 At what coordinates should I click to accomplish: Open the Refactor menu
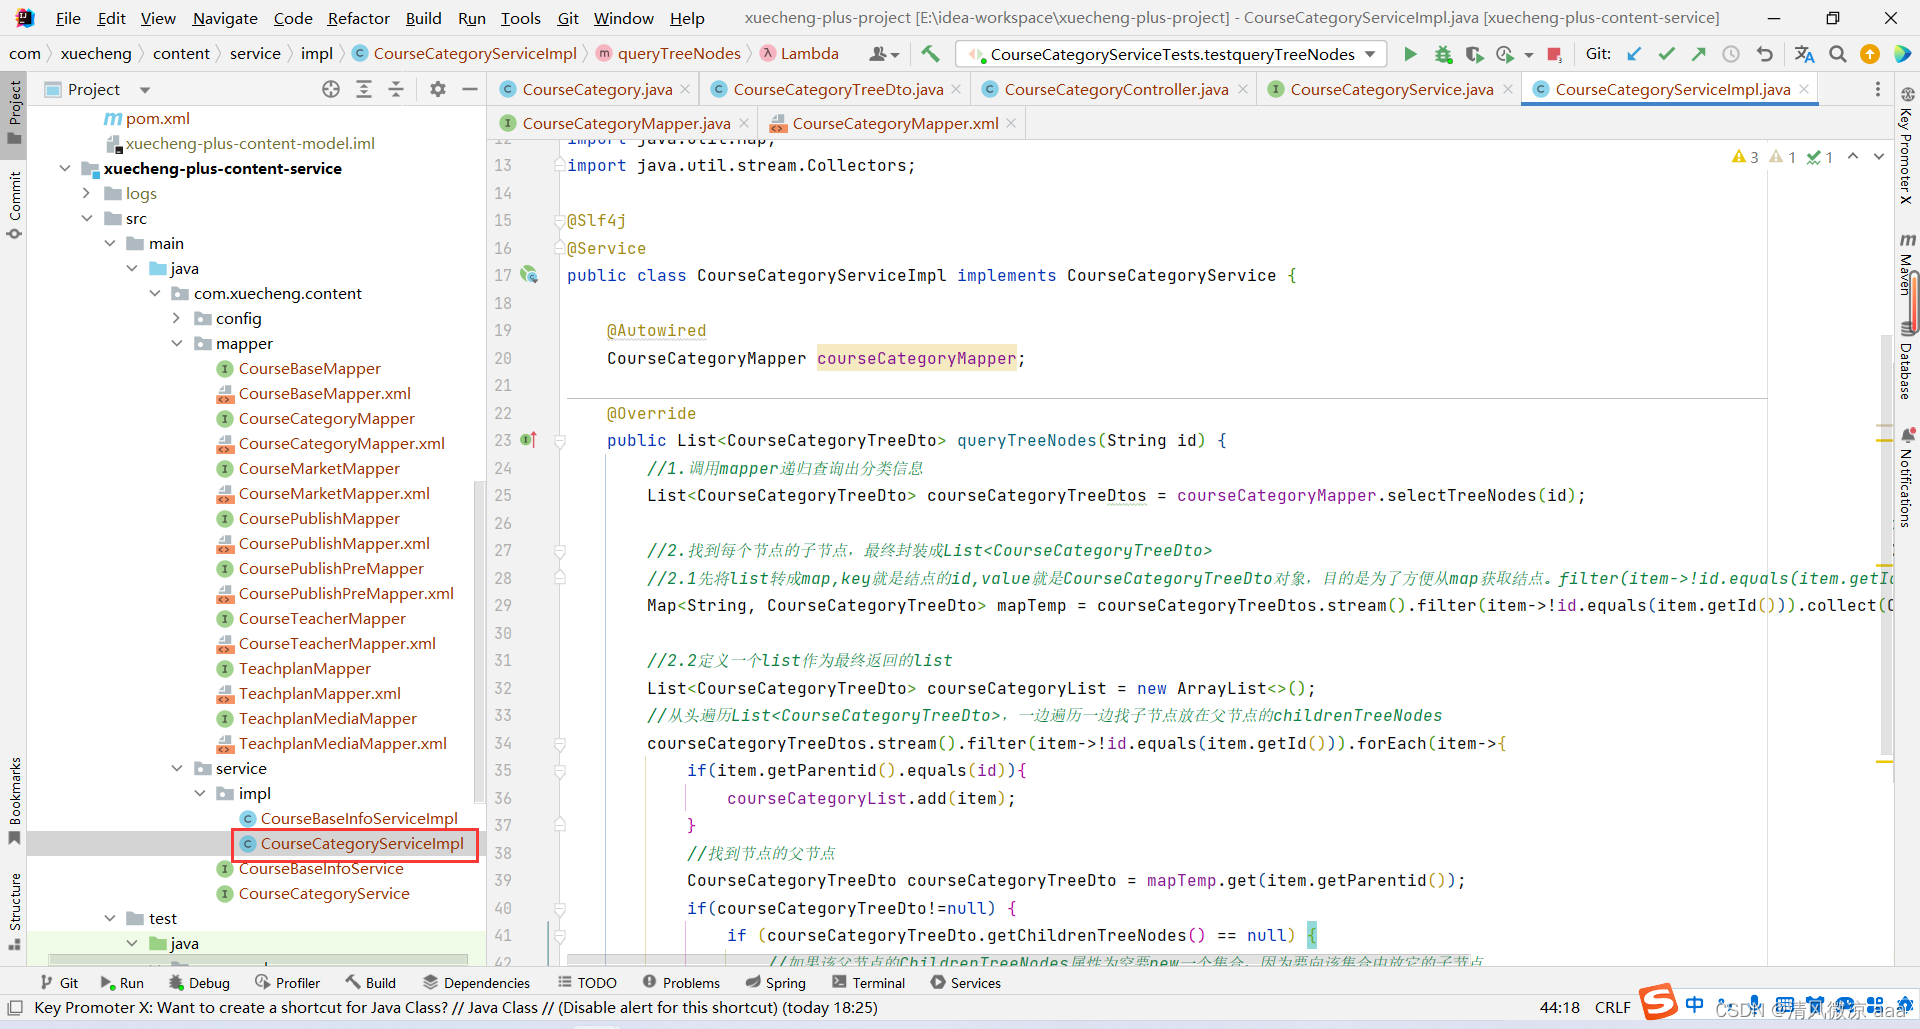pos(358,18)
